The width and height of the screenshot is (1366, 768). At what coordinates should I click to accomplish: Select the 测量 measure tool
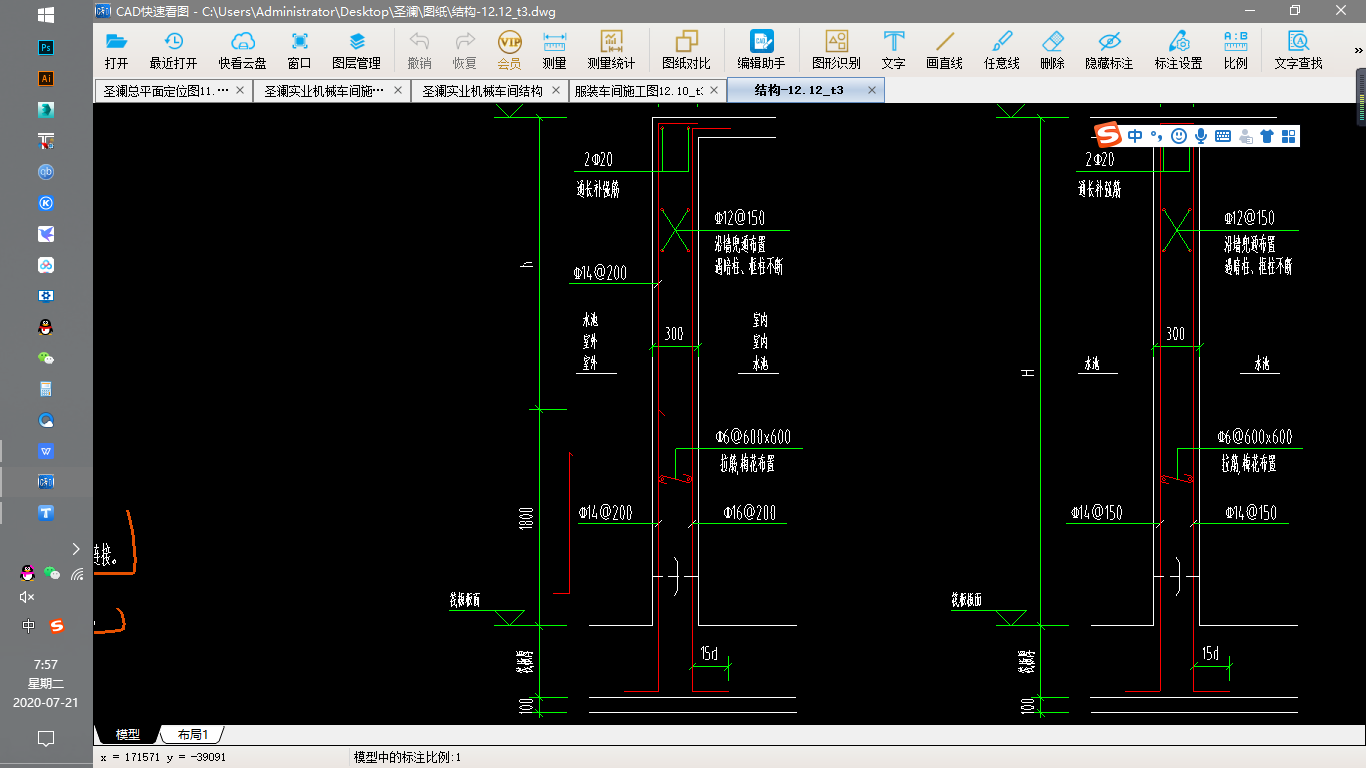click(554, 50)
